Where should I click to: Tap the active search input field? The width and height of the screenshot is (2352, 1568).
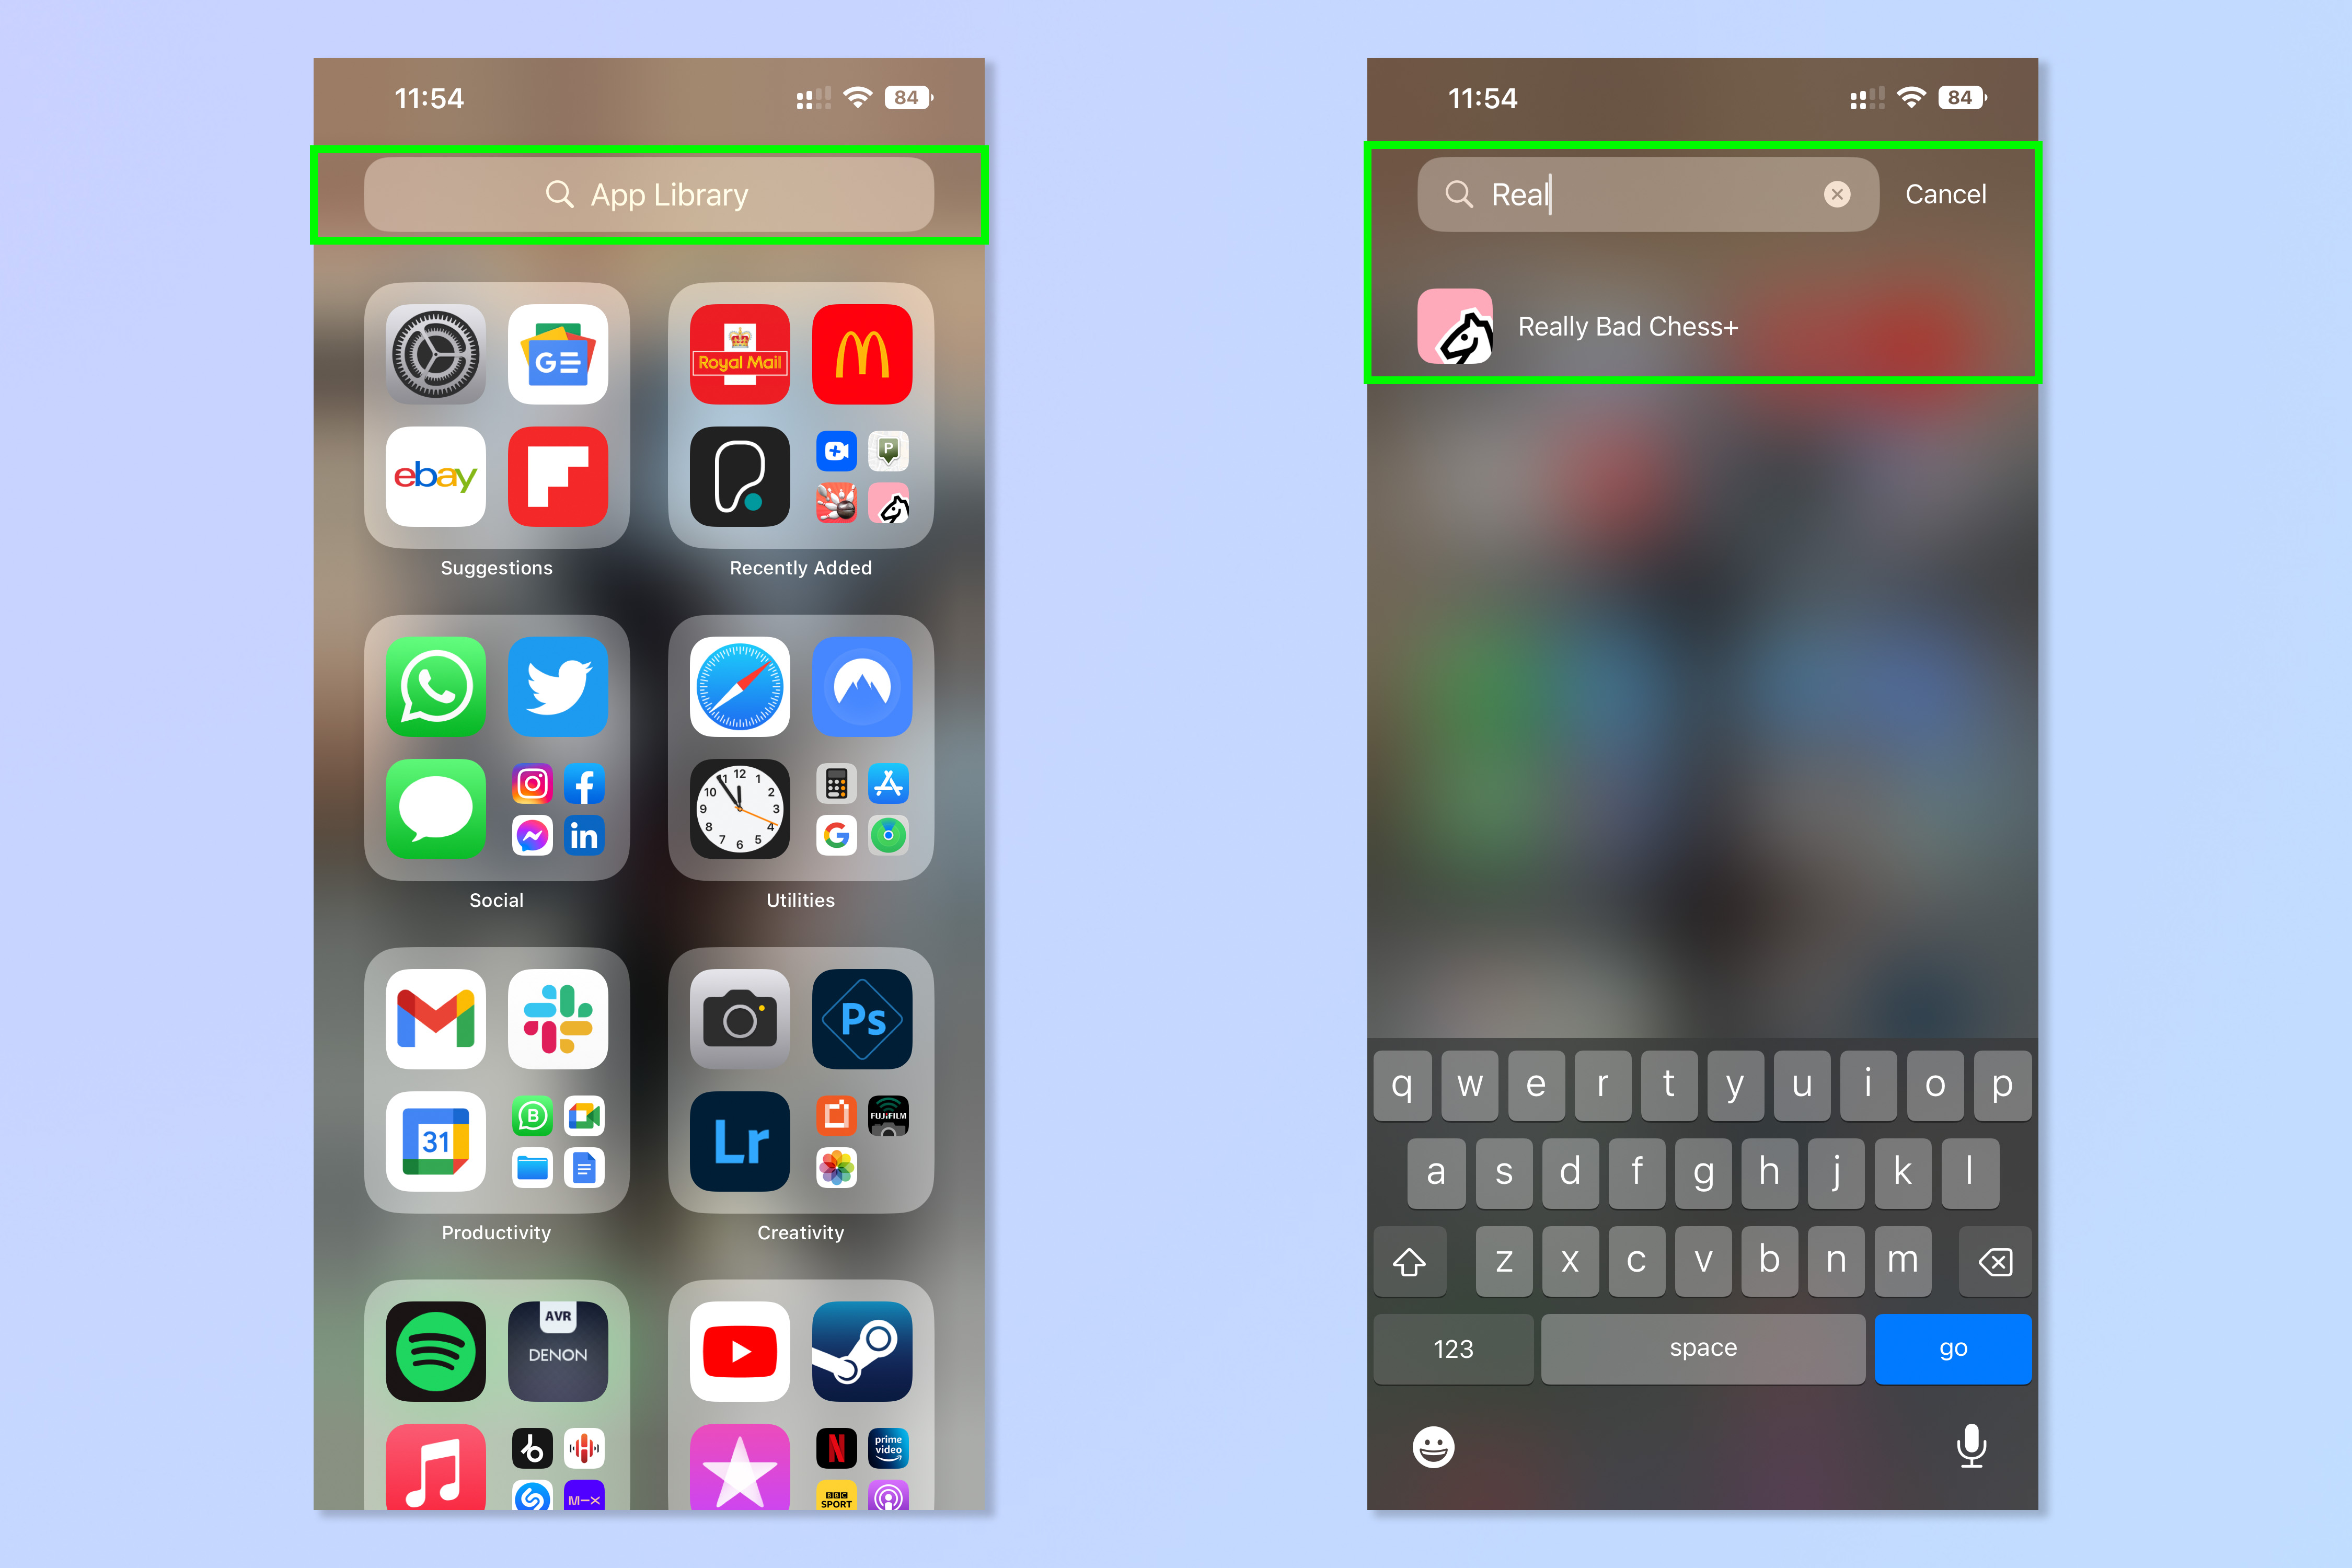[x=1645, y=192]
